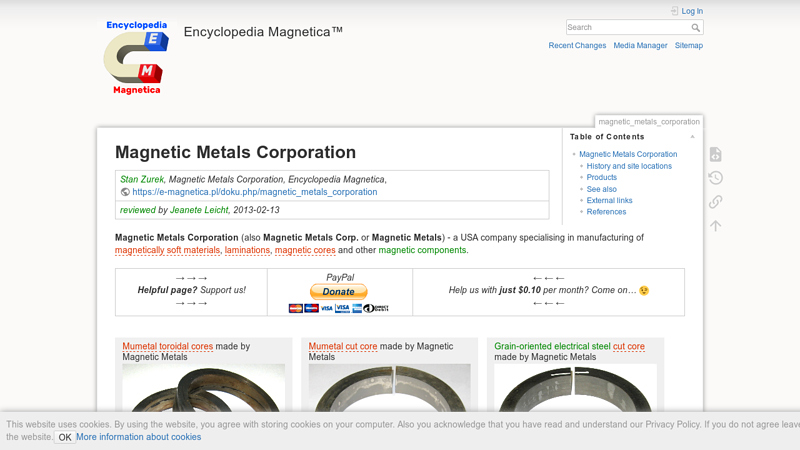Viewport: 800px width, 450px height.
Task: Open Mumetal toroidal cores caption link
Action: click(167, 346)
